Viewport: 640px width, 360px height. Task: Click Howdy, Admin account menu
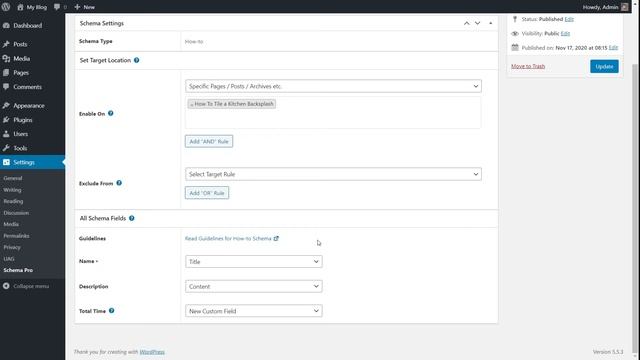coord(605,7)
